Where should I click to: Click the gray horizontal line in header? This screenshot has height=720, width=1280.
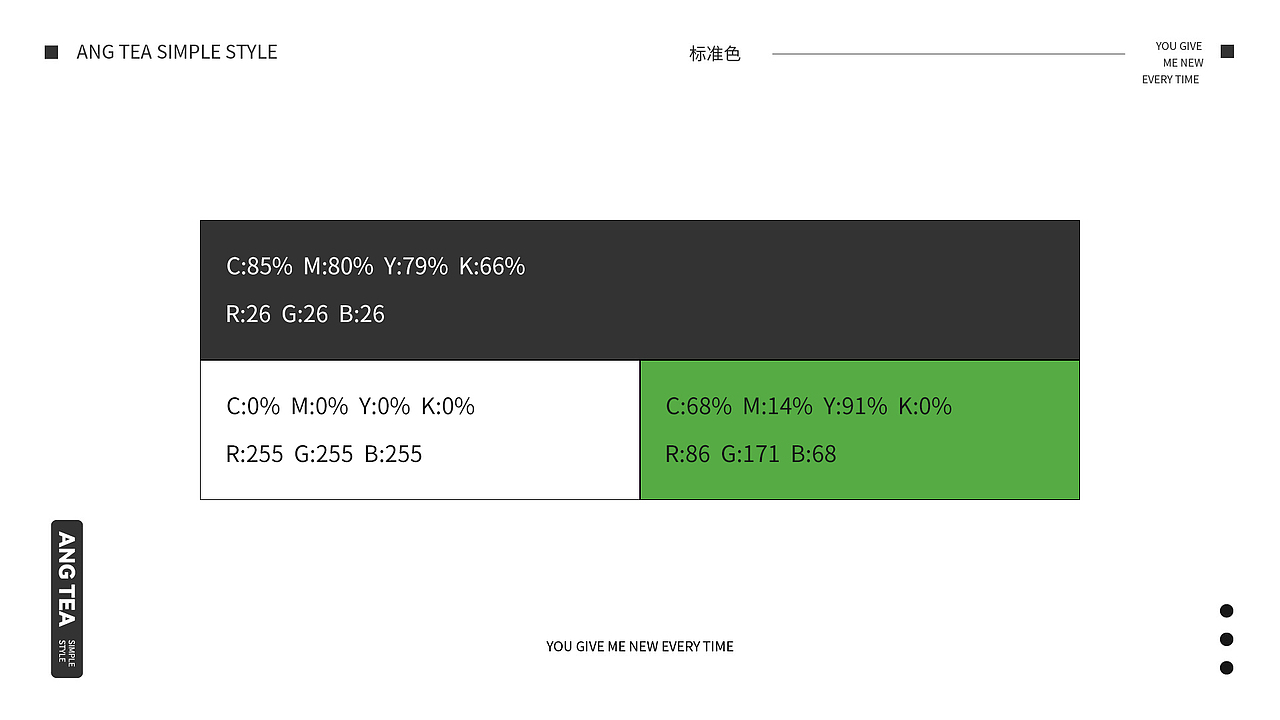coord(948,54)
